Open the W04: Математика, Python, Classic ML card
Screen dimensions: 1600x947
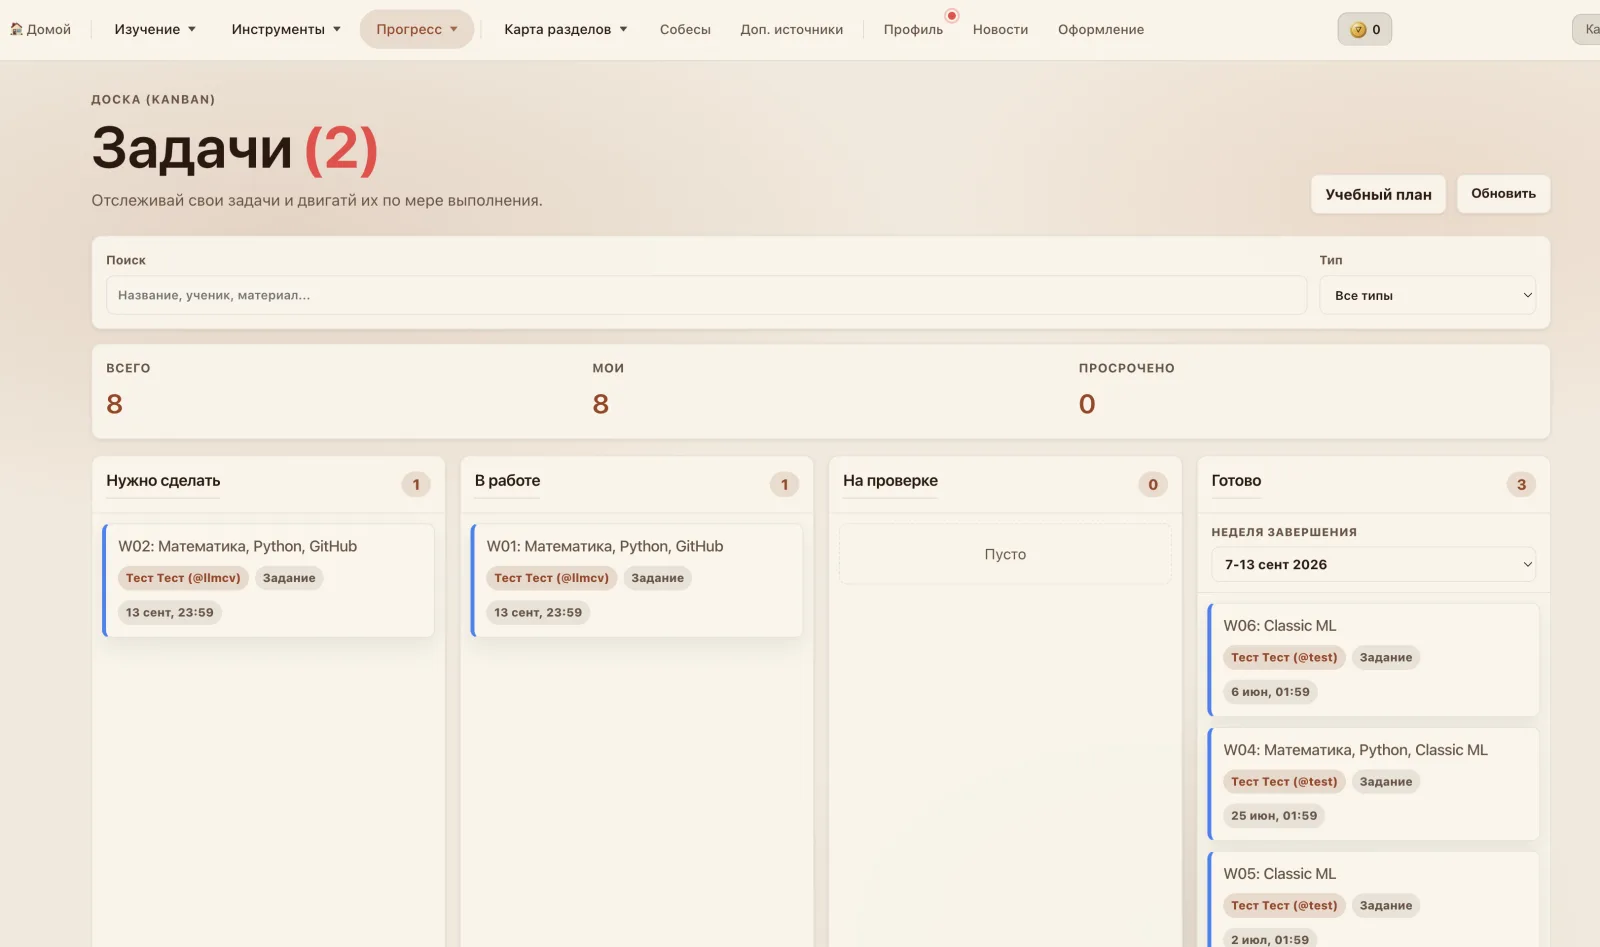1373,784
